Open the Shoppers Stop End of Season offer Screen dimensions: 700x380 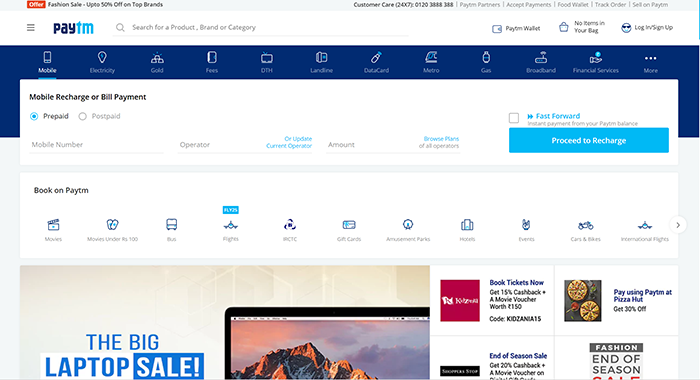tap(492, 359)
